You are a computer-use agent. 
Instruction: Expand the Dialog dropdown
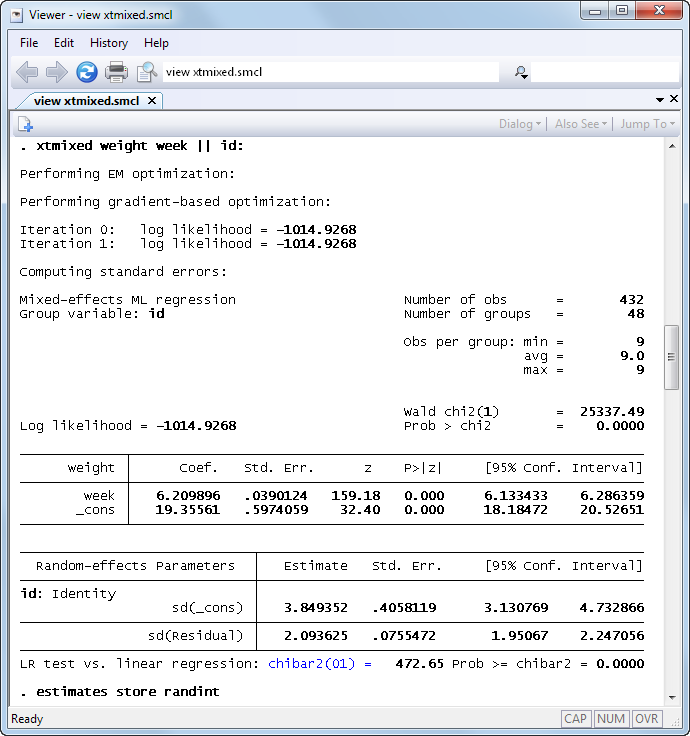(x=520, y=124)
